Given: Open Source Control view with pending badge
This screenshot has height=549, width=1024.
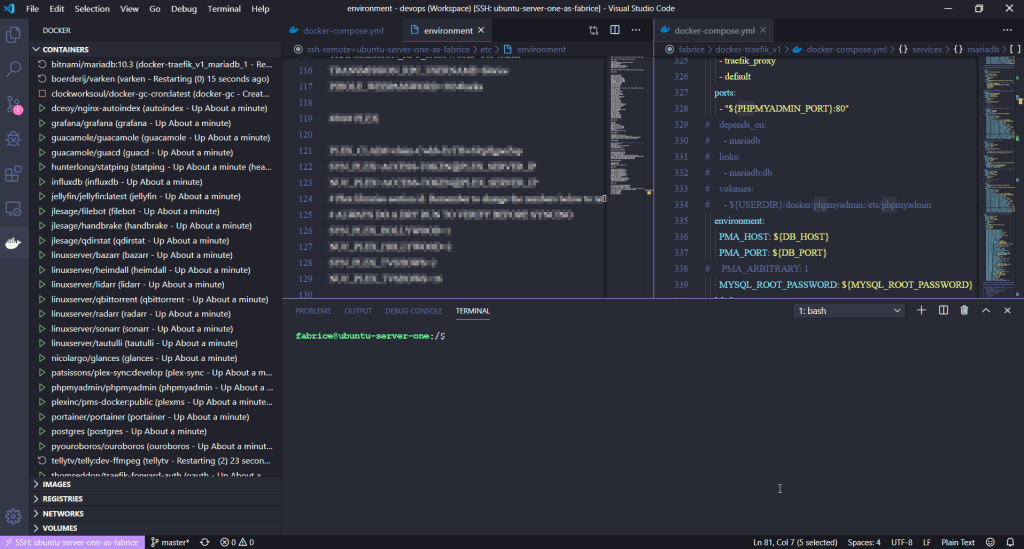Looking at the screenshot, I should (x=14, y=104).
